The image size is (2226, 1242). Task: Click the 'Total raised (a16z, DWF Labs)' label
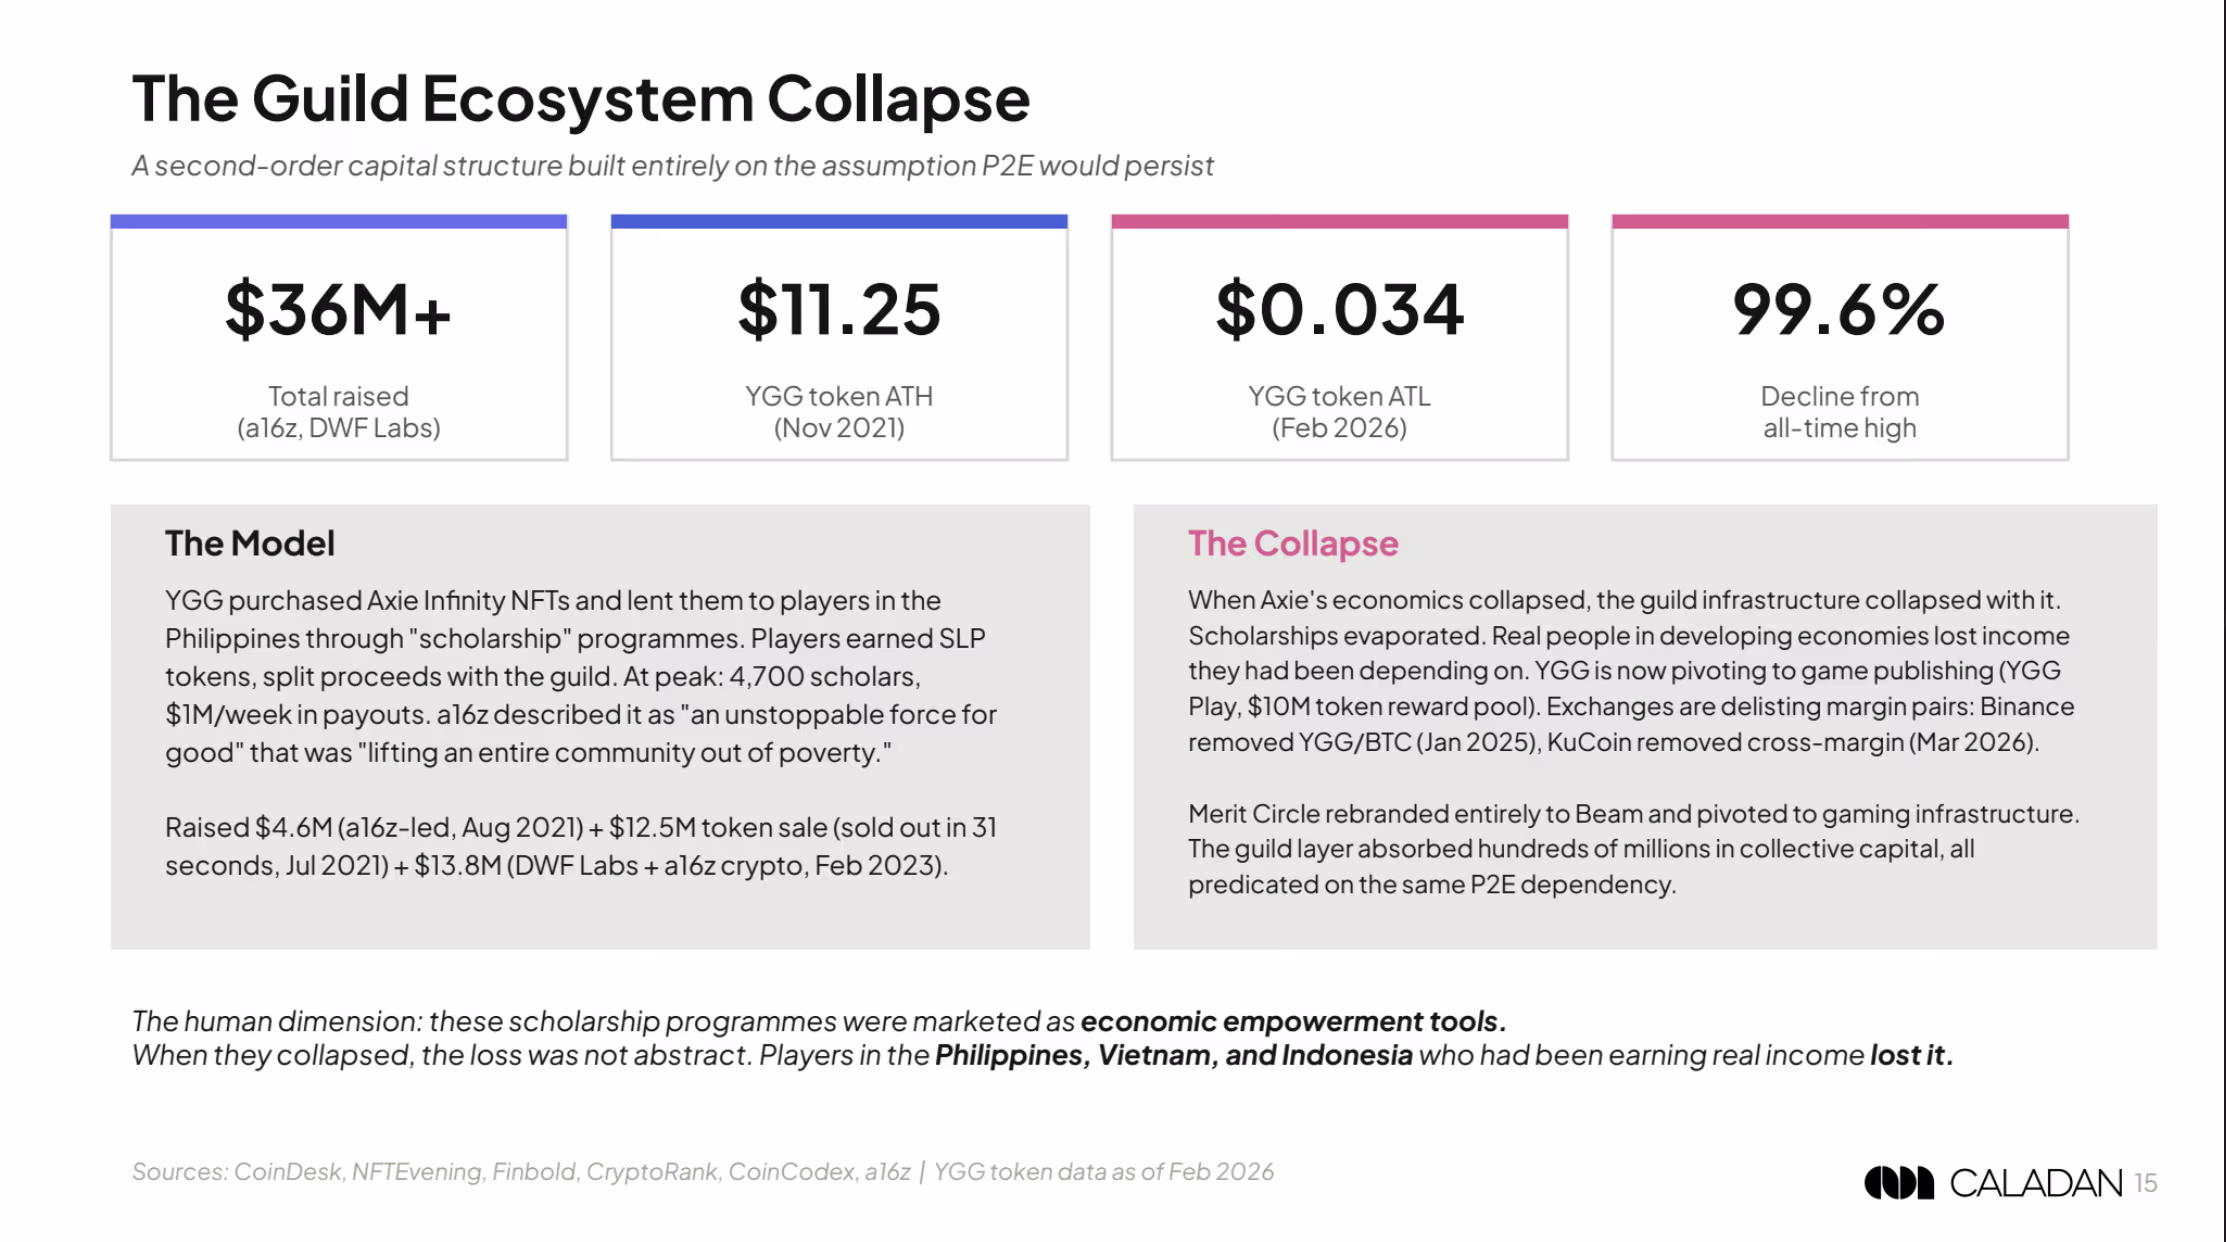[338, 412]
